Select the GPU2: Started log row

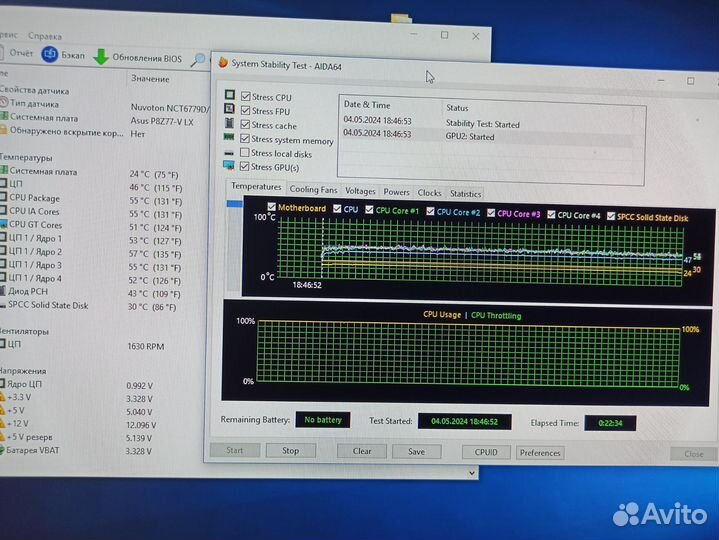(487, 136)
